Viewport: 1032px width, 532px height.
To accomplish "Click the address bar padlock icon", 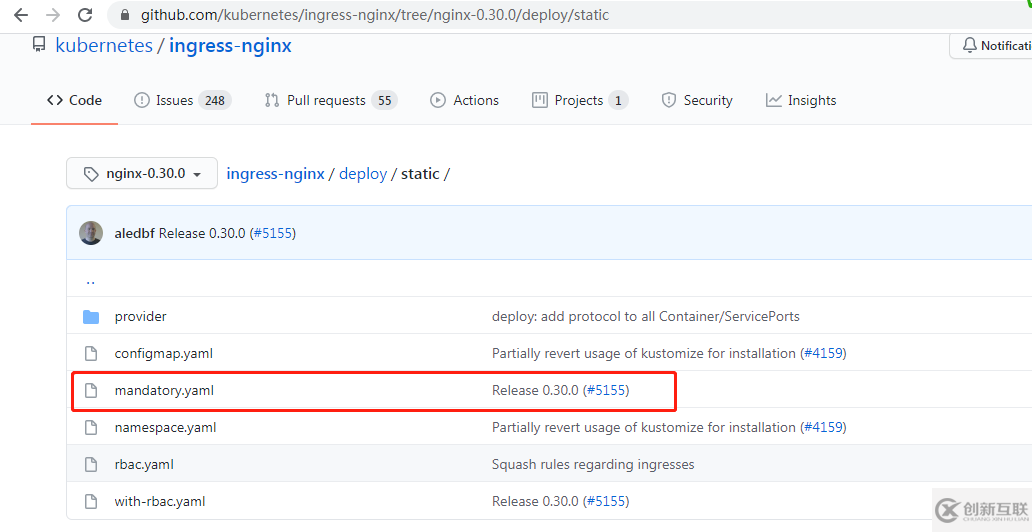I will 125,15.
